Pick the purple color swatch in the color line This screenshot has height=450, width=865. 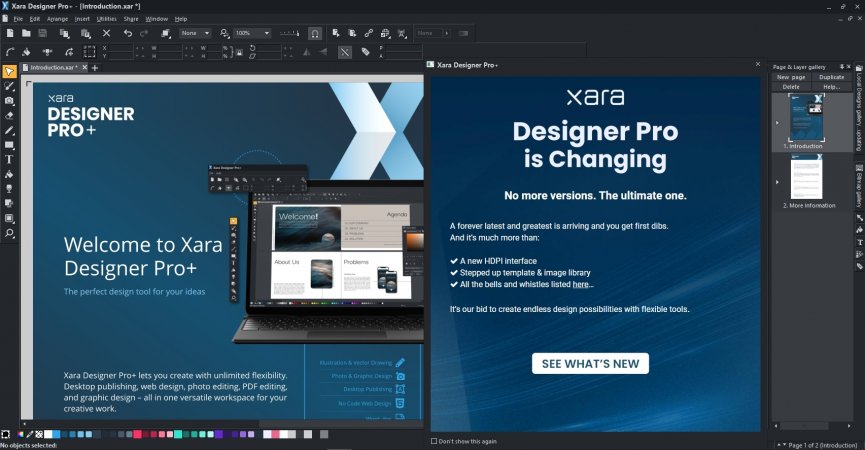tap(218, 435)
